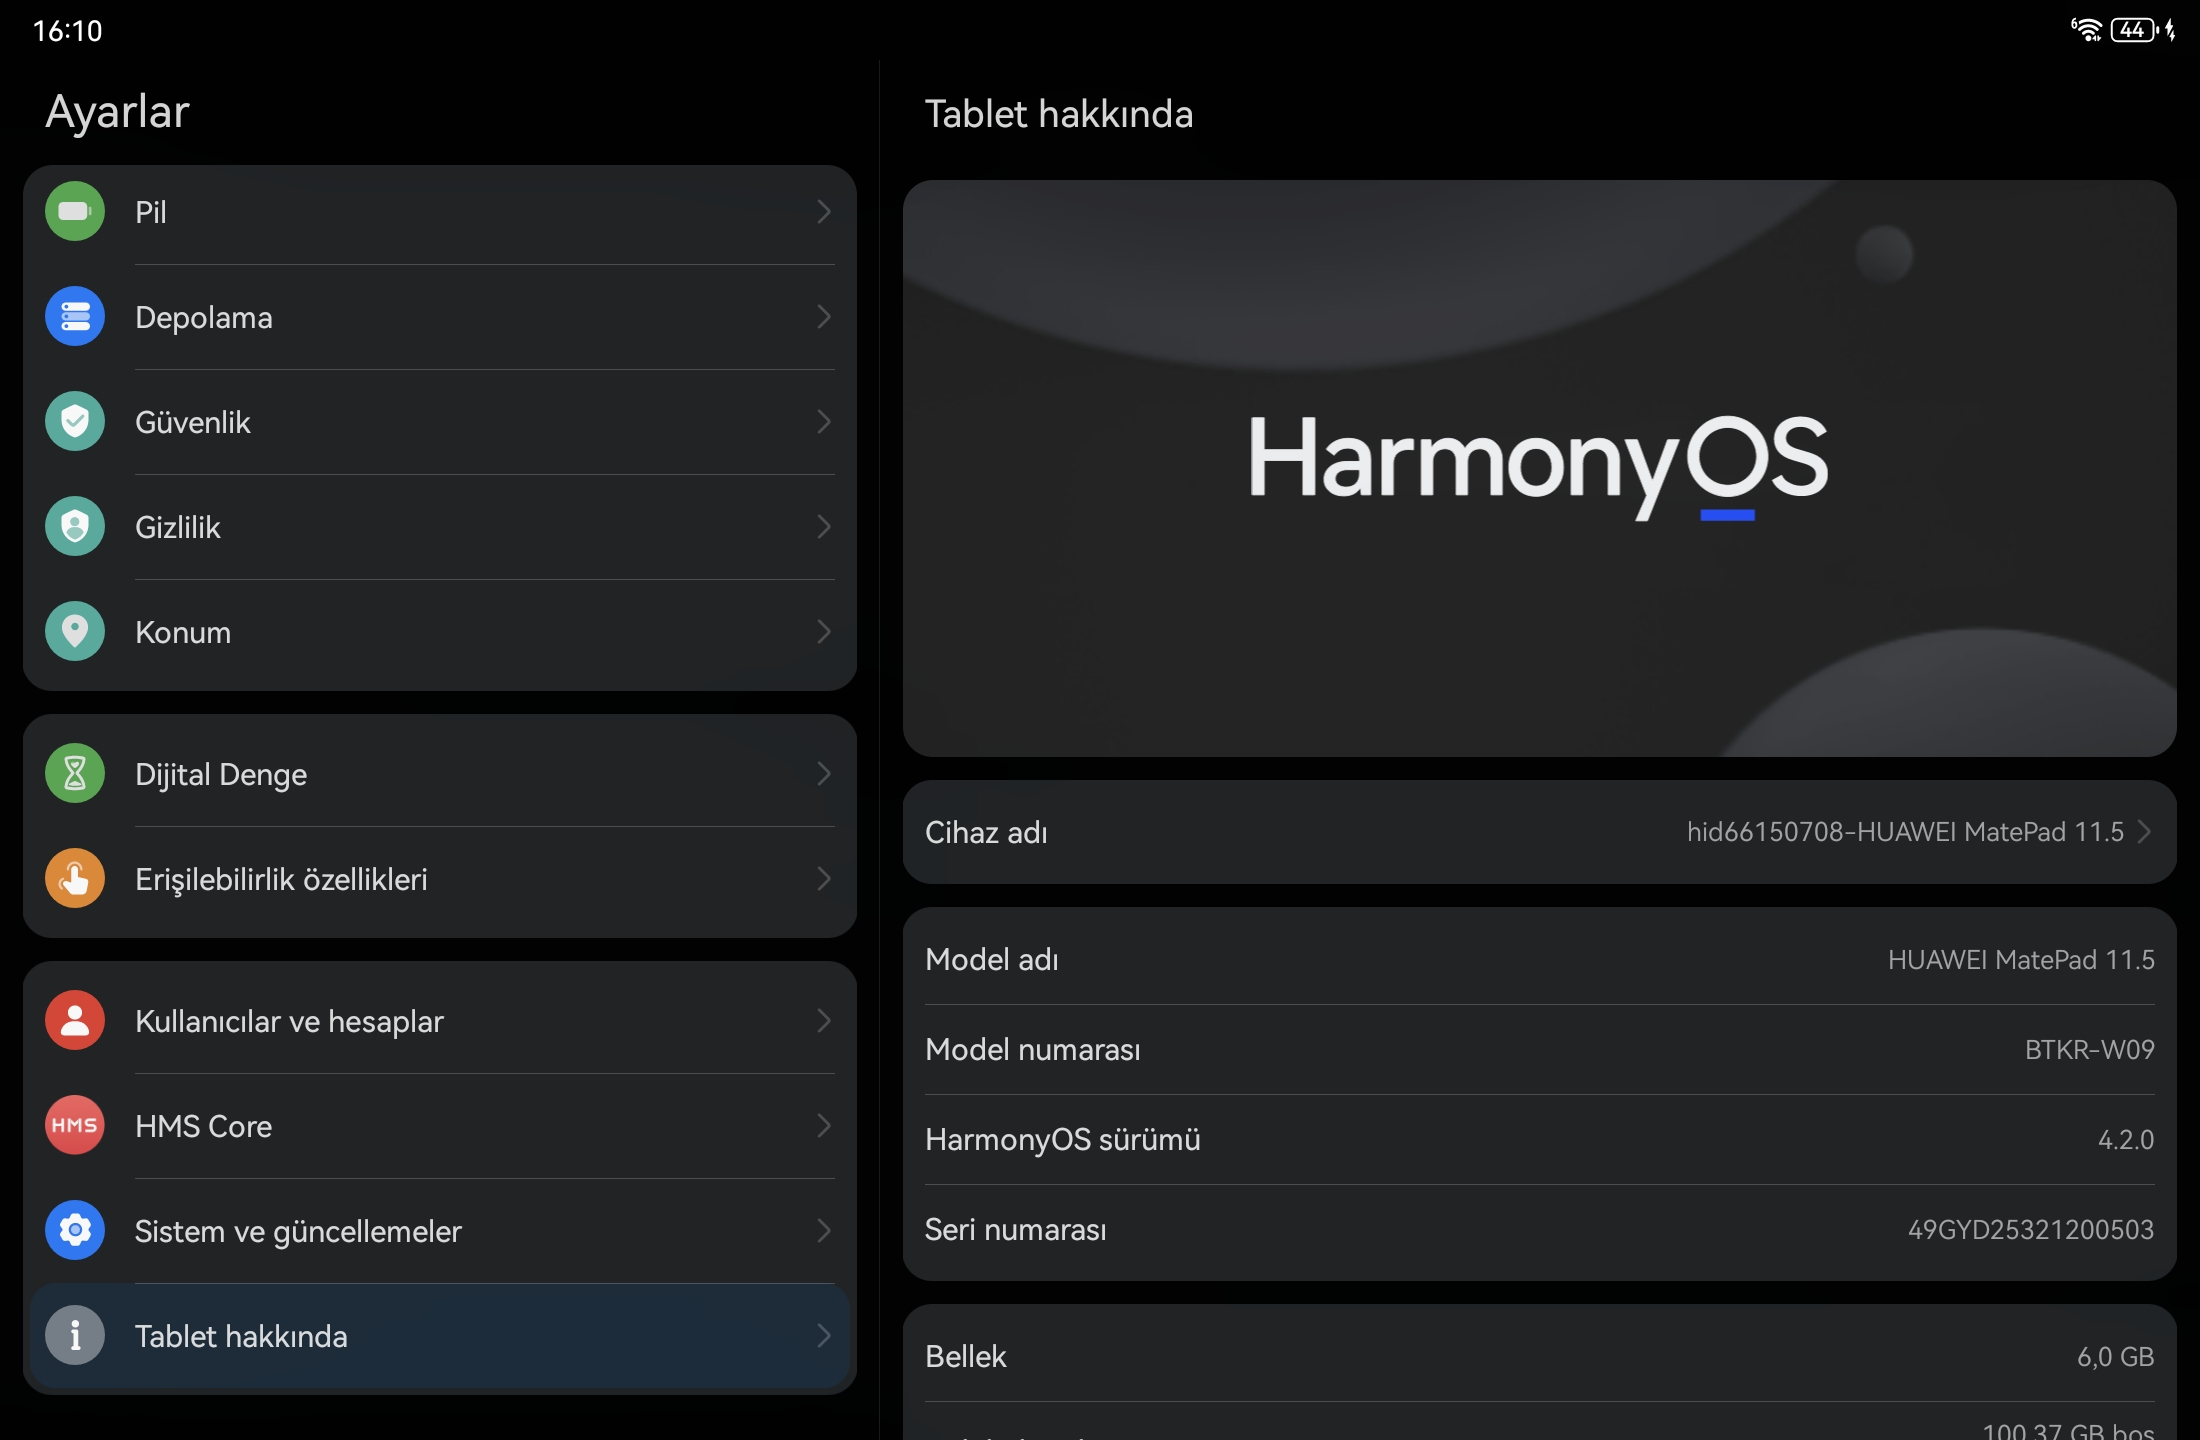The width and height of the screenshot is (2200, 1440).
Task: Tap the HMS Core icon
Action: click(x=75, y=1125)
